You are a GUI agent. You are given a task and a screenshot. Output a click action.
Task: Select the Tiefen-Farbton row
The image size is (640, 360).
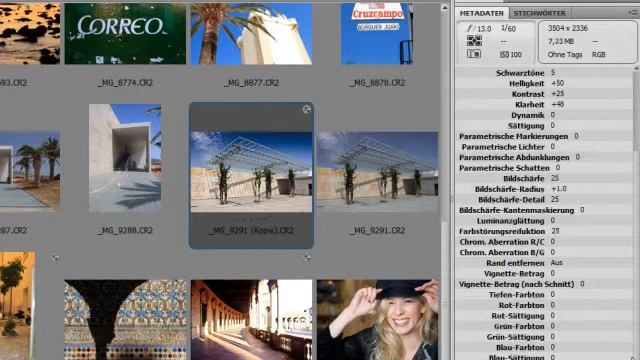[x=544, y=295]
